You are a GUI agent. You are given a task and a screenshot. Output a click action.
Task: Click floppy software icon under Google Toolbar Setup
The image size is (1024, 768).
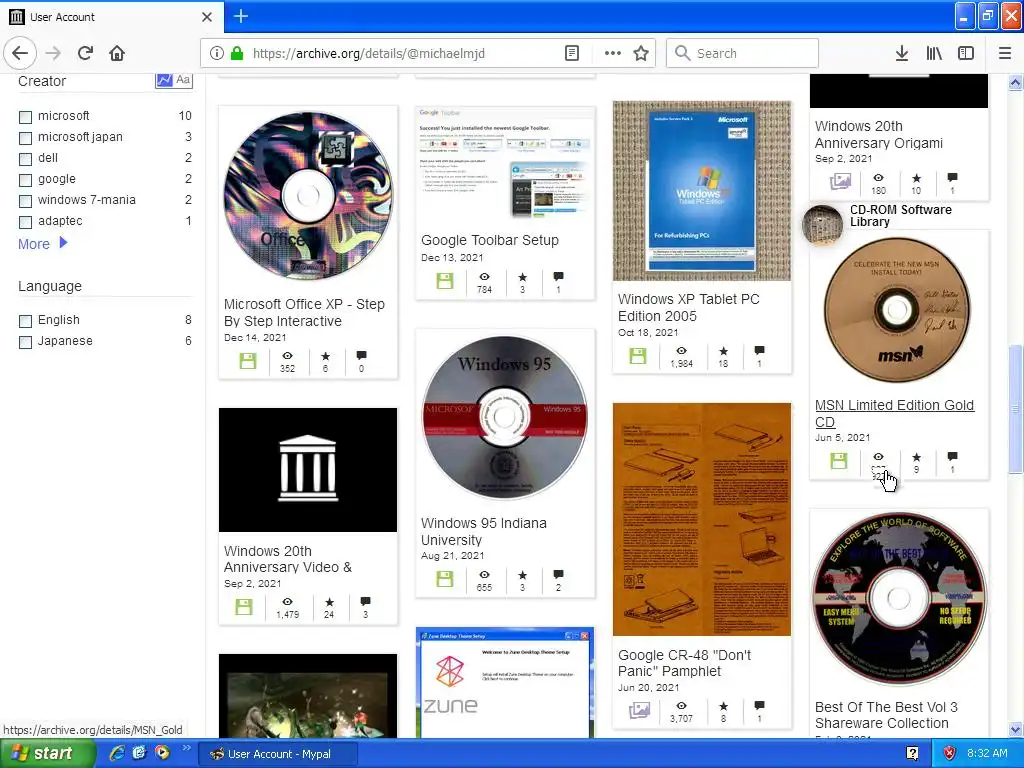tap(445, 281)
